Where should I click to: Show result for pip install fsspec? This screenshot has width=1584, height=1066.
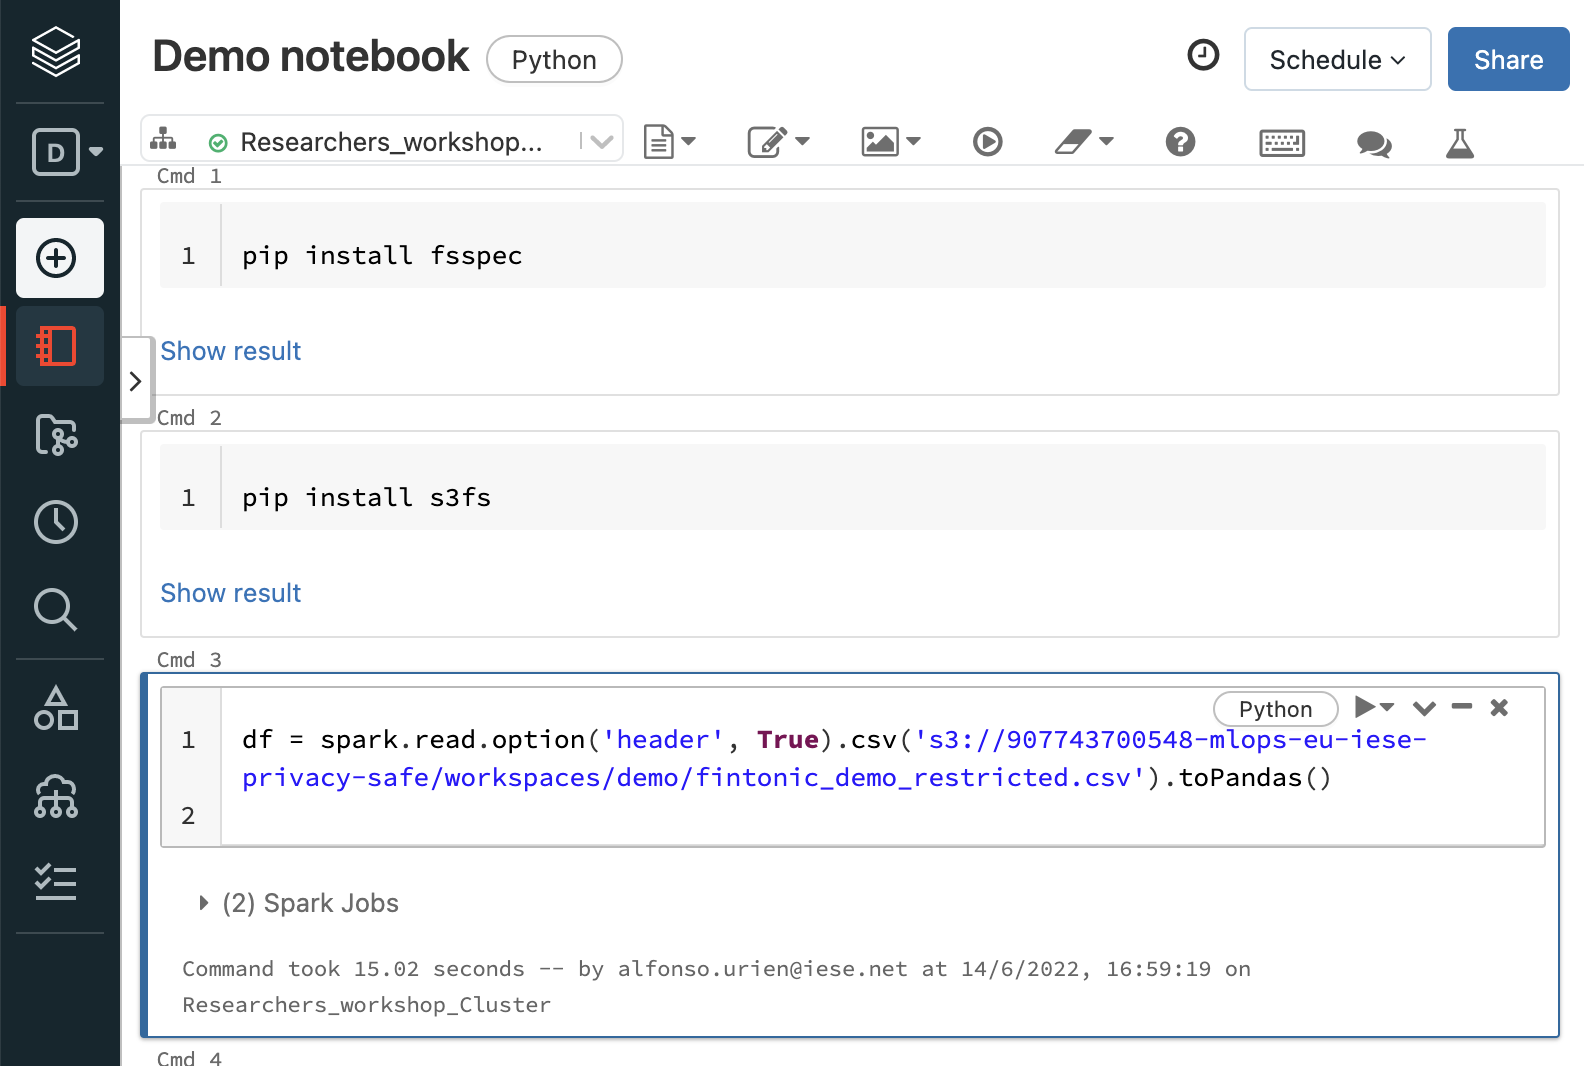point(231,351)
